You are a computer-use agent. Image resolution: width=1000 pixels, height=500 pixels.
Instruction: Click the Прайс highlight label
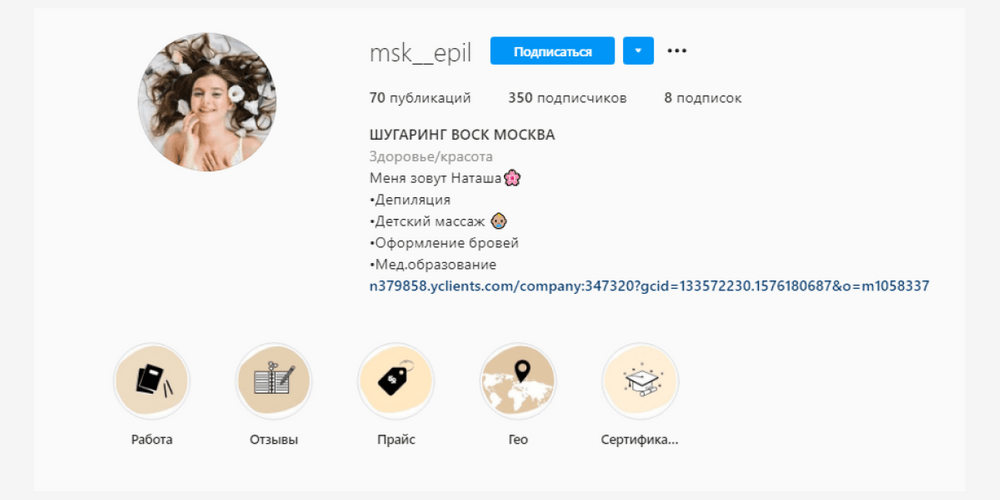(396, 440)
